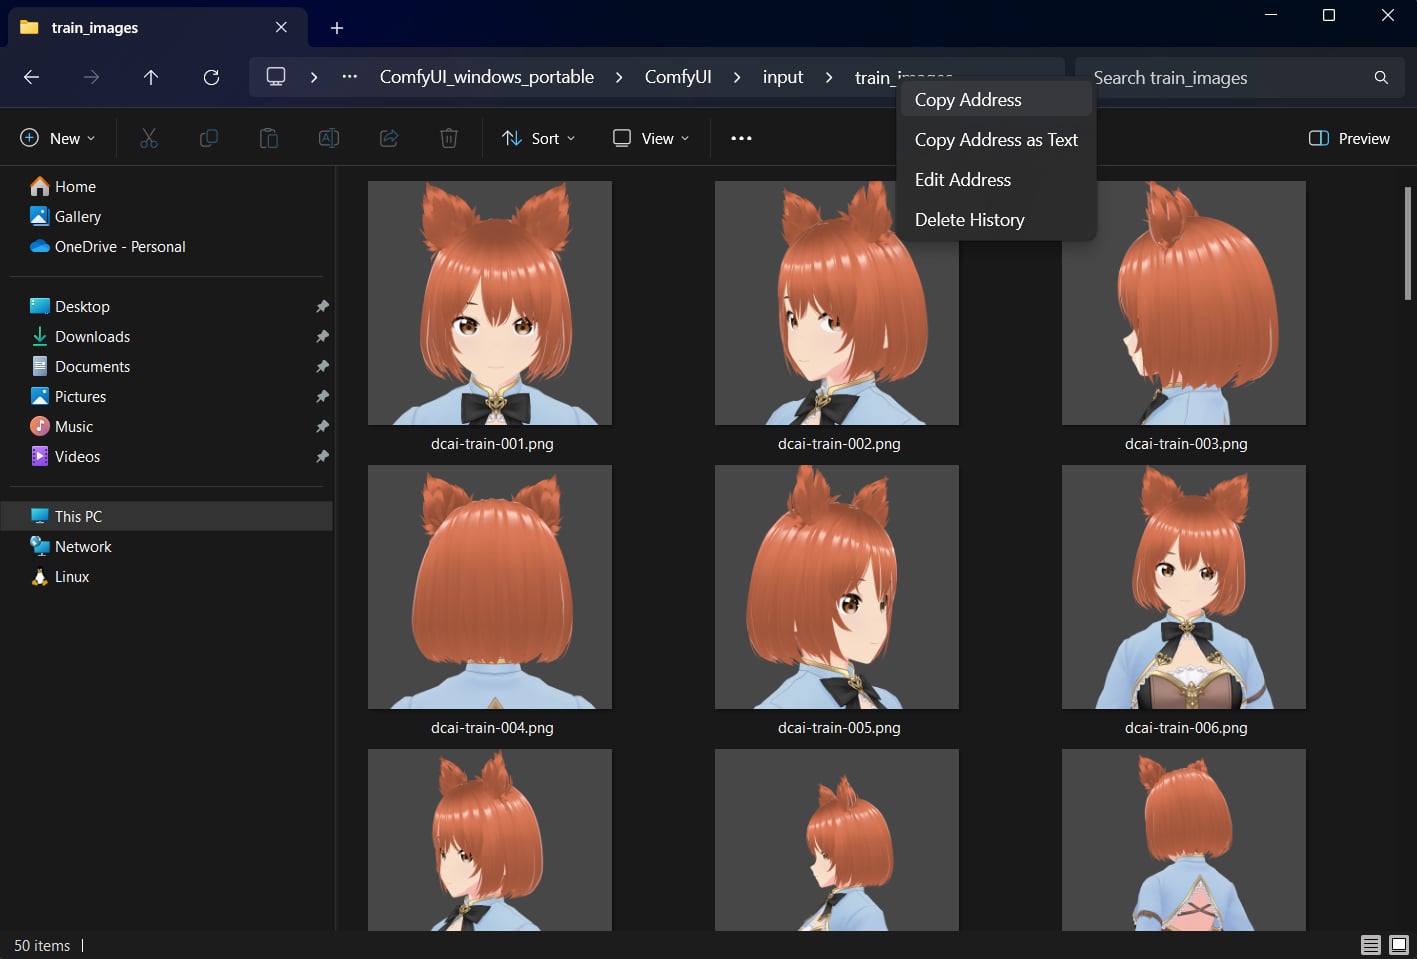Go up one folder level

click(151, 77)
